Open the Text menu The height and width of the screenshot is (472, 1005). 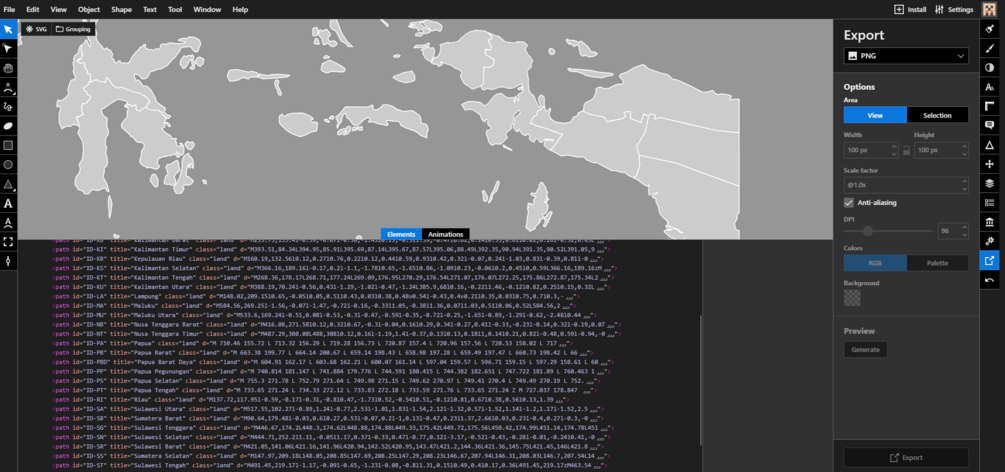click(x=149, y=10)
